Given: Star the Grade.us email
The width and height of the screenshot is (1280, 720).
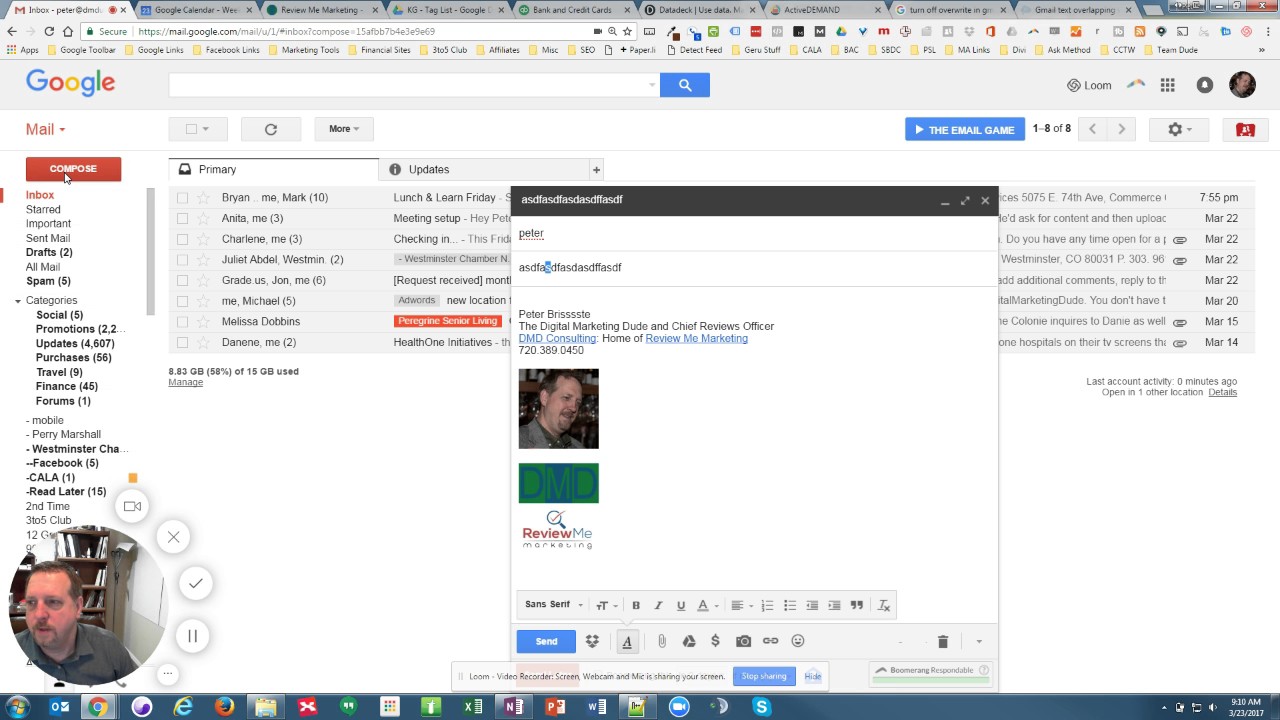Looking at the screenshot, I should (203, 281).
